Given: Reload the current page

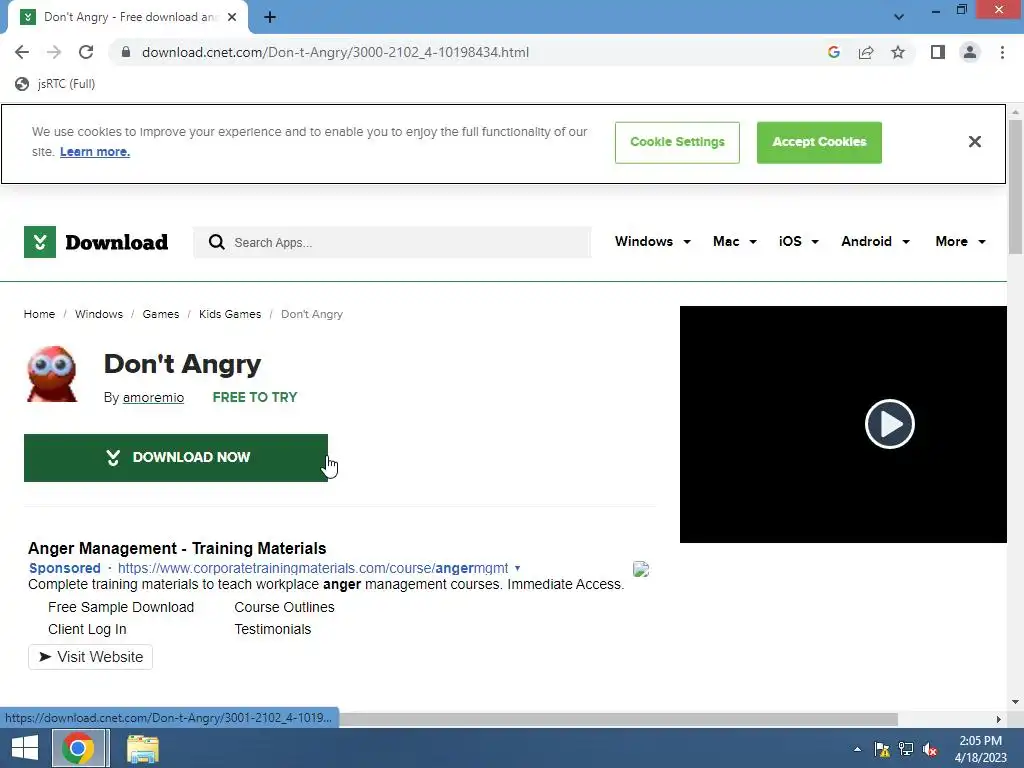Looking at the screenshot, I should (x=86, y=52).
